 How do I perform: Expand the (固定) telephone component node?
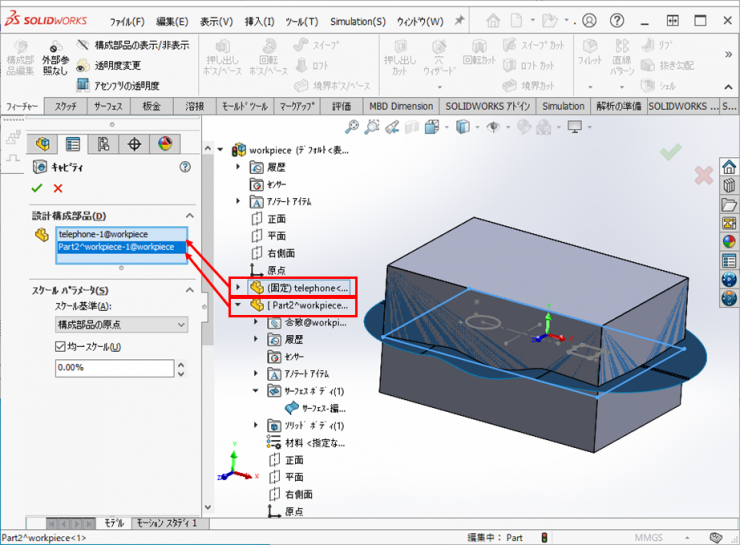click(237, 287)
